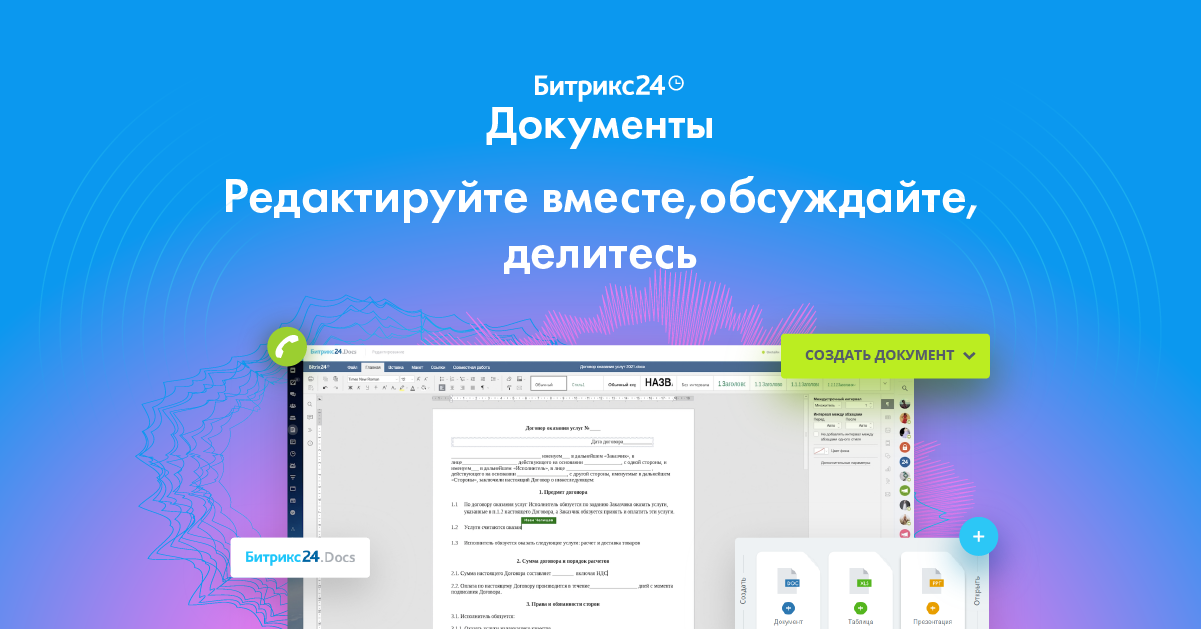Open the font name dropdown
The image size is (1201, 629).
tap(373, 379)
